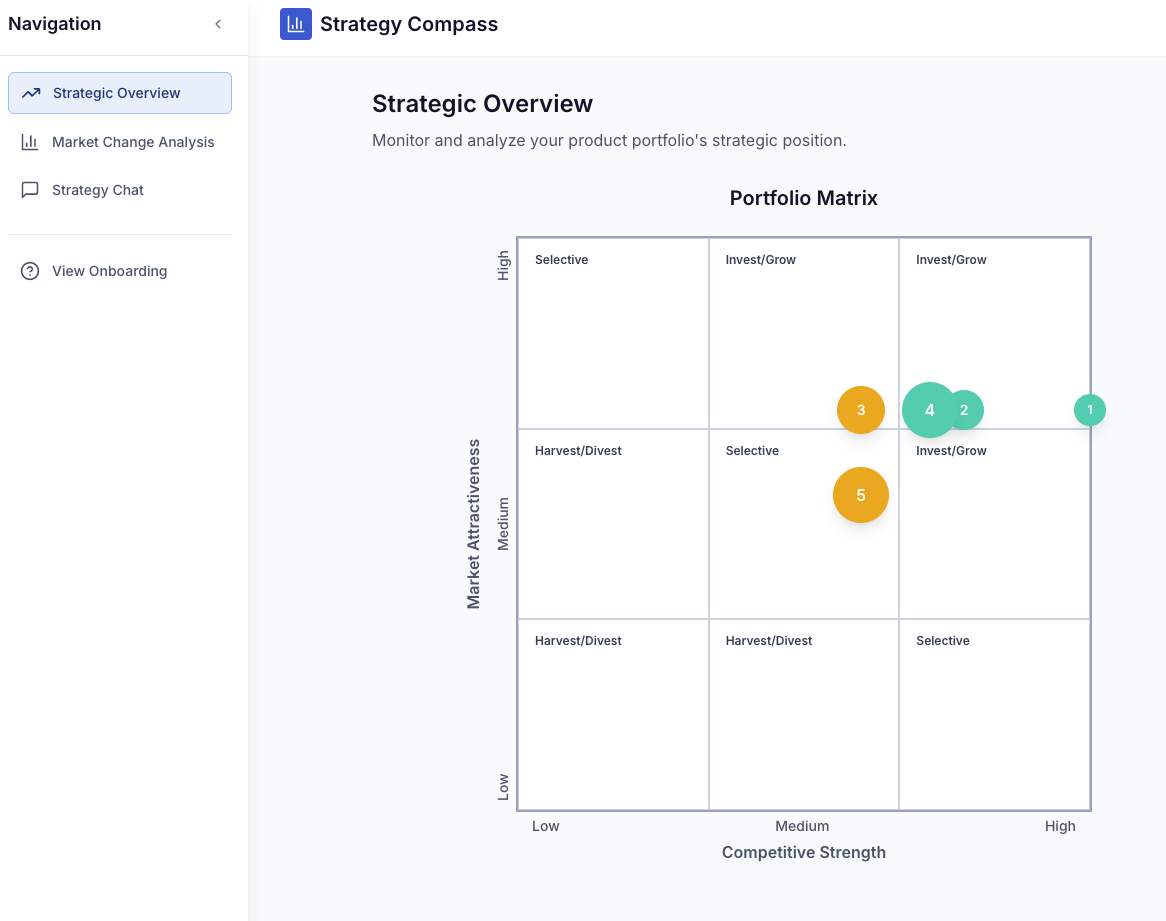Select orange bubble 3 on the chart
The width and height of the screenshot is (1166, 921).
tap(861, 410)
